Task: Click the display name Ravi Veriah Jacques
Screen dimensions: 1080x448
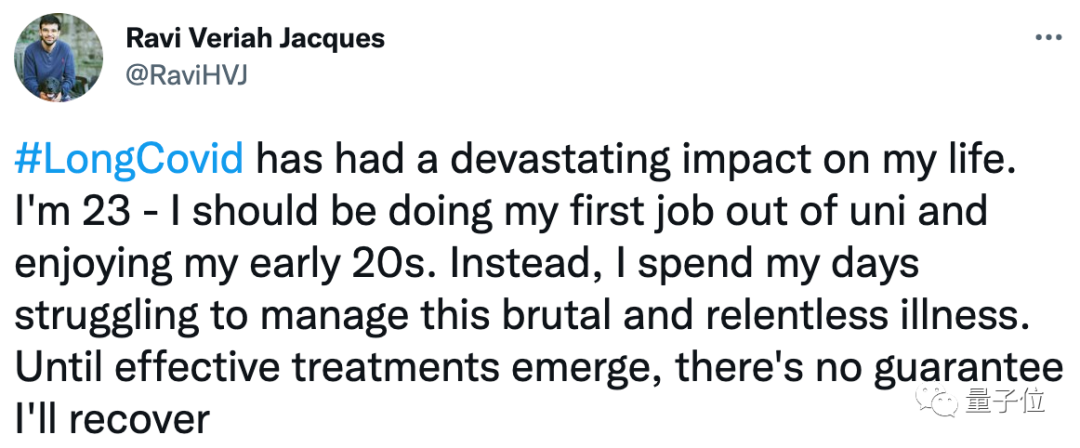Action: coord(255,40)
